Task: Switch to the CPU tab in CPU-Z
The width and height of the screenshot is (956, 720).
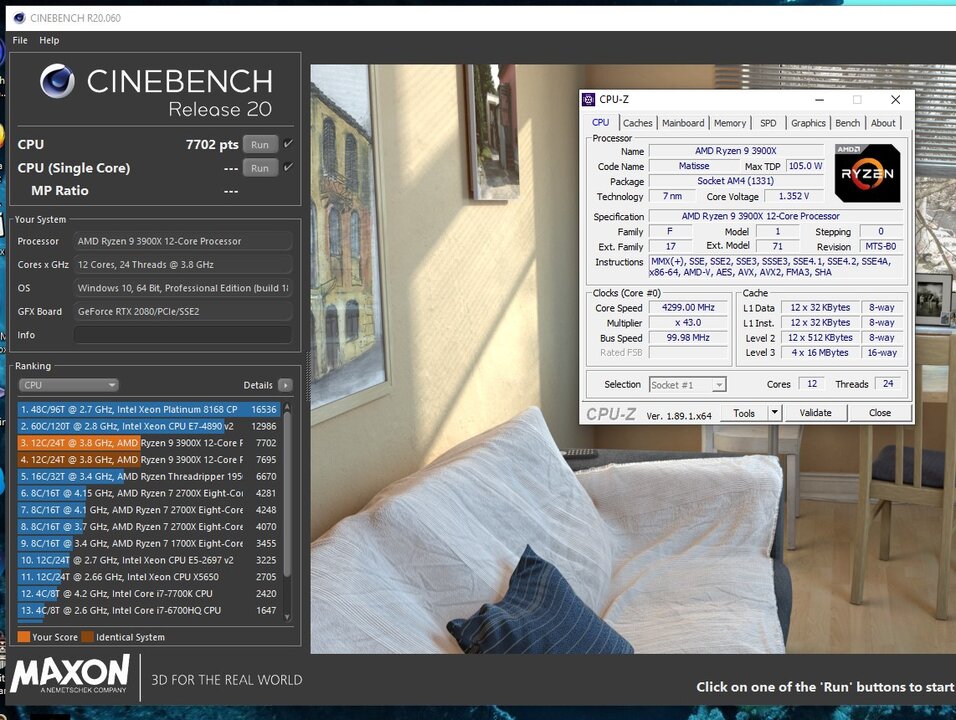Action: click(601, 123)
